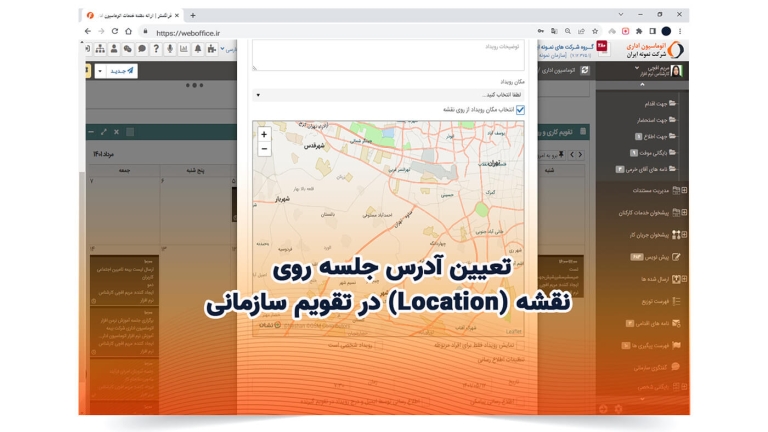Viewport: 768px width, 432px height.
Task: Close the calendar panel with the X icon
Action: [116, 132]
